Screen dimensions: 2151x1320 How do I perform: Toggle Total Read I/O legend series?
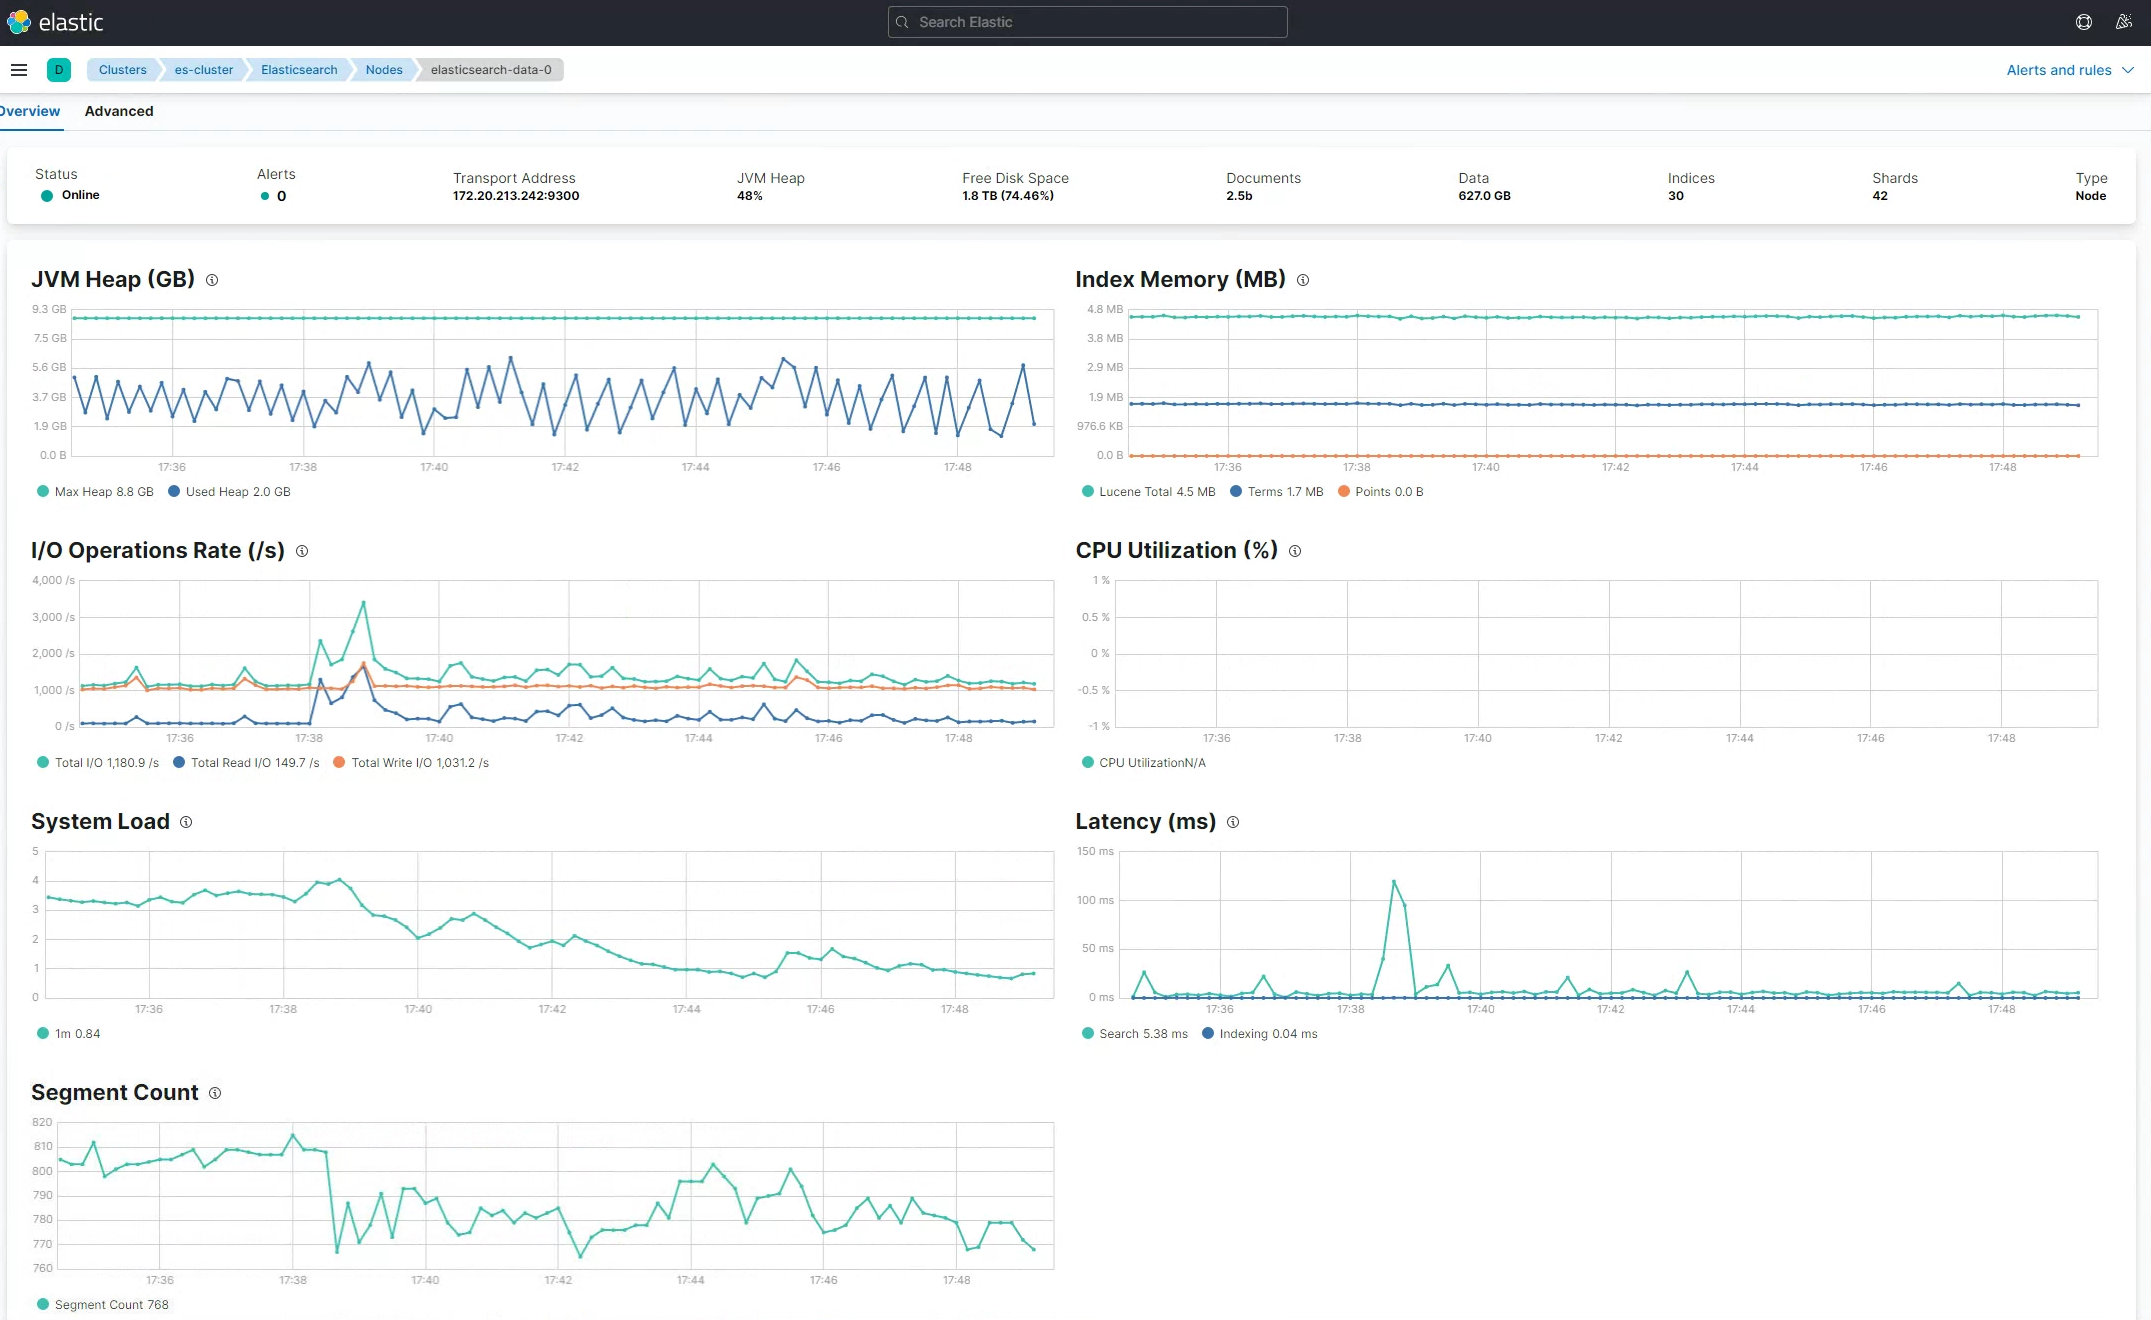tap(245, 763)
